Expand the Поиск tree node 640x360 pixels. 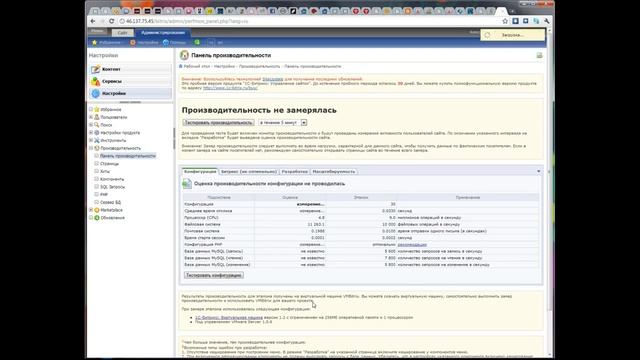91,125
